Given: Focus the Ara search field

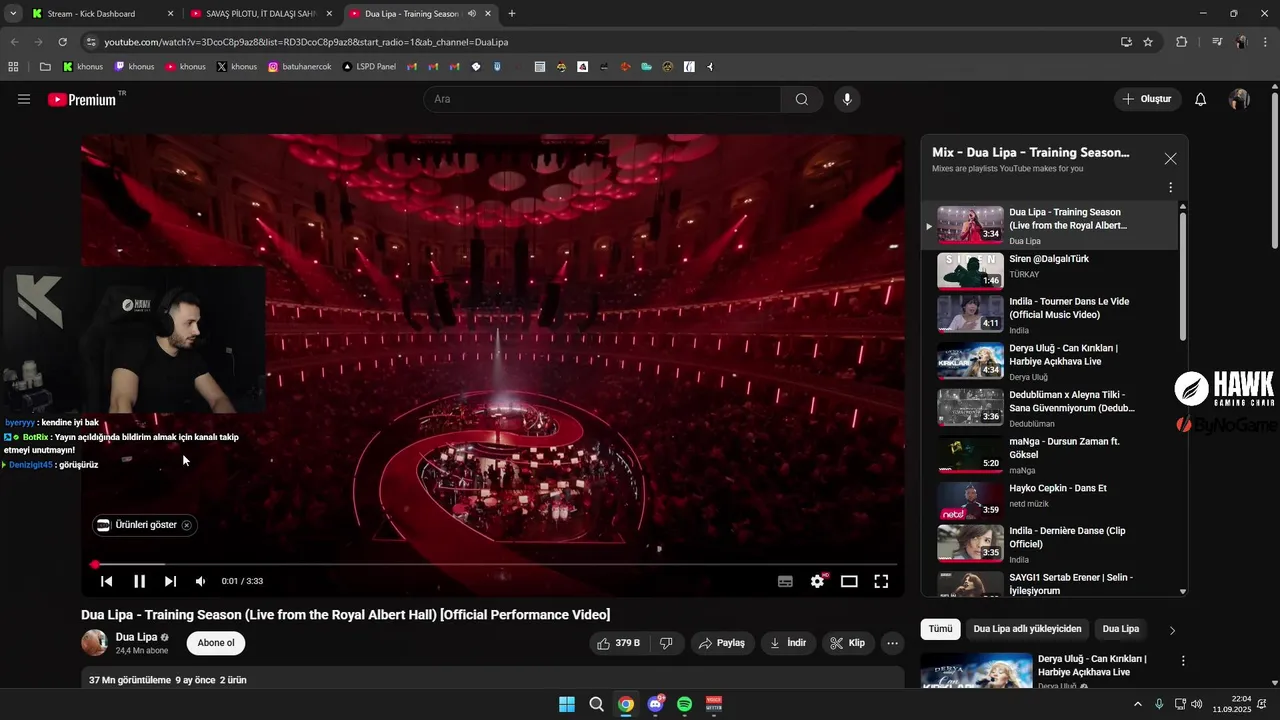Looking at the screenshot, I should click(602, 99).
